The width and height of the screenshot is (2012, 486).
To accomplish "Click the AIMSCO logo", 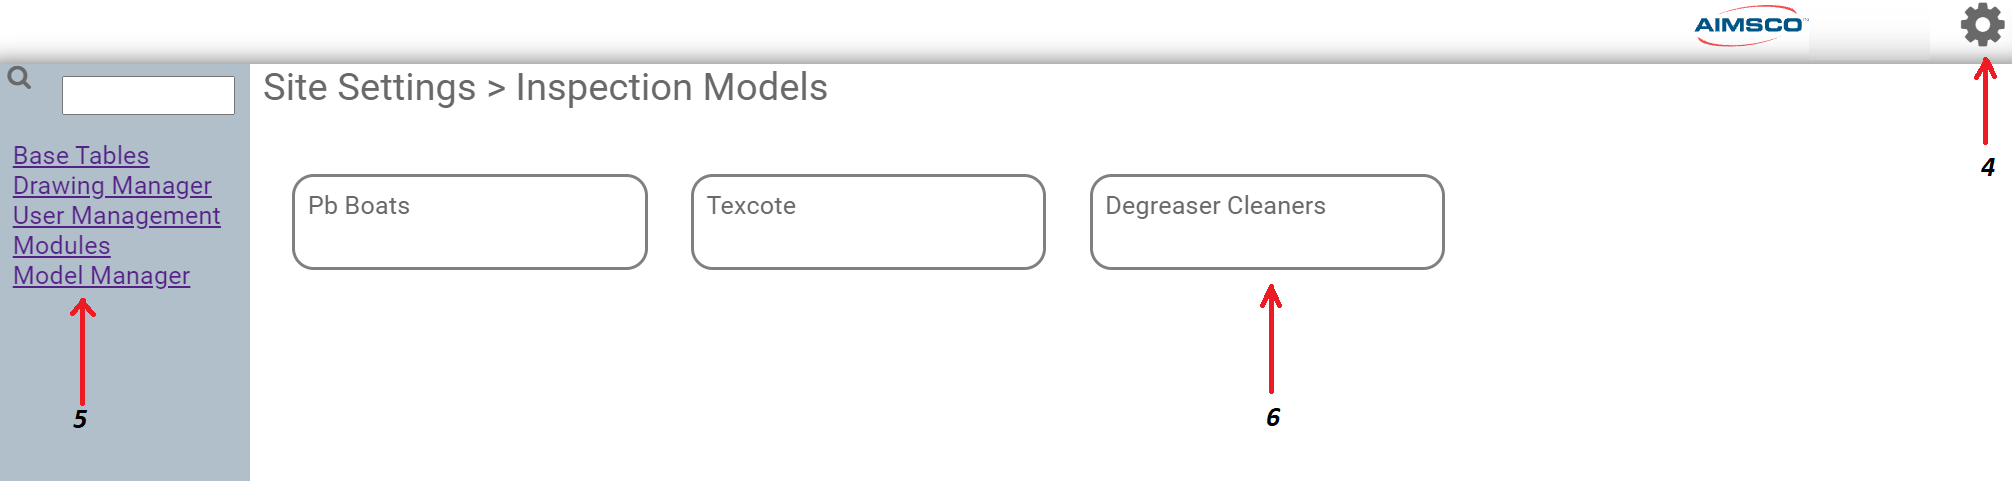I will pos(1750,26).
